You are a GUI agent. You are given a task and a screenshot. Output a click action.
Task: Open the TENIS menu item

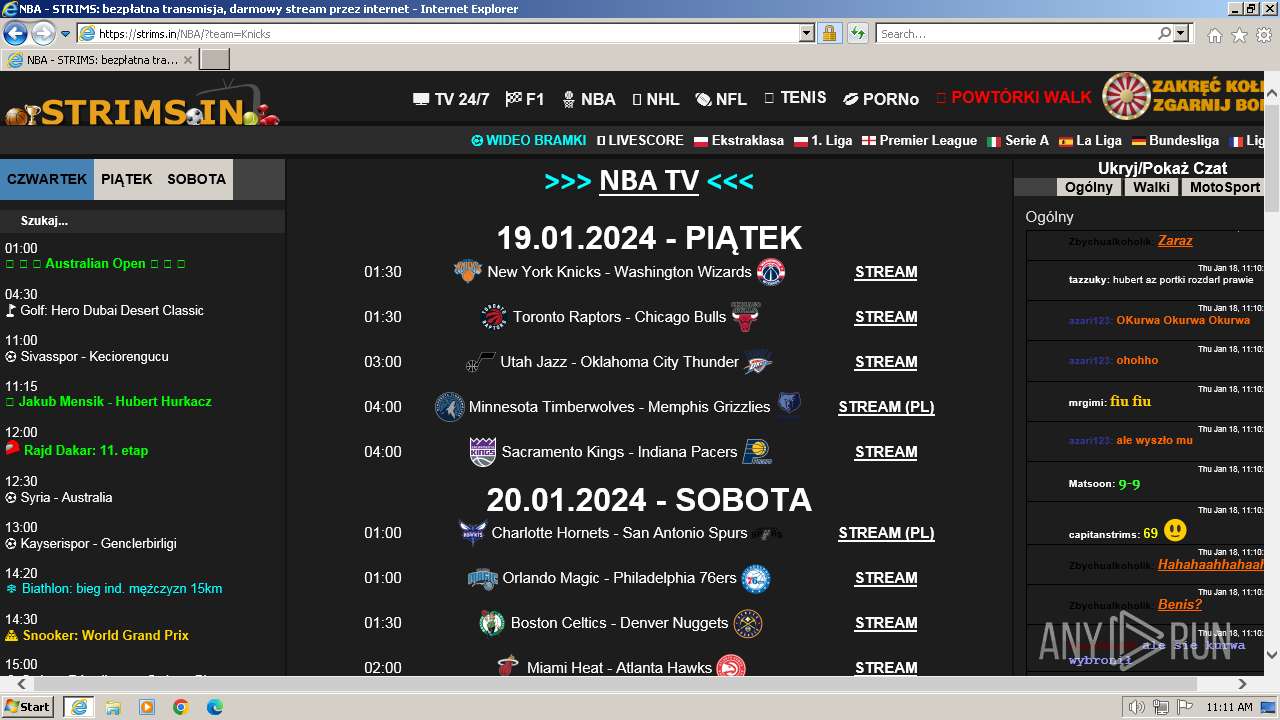[795, 97]
